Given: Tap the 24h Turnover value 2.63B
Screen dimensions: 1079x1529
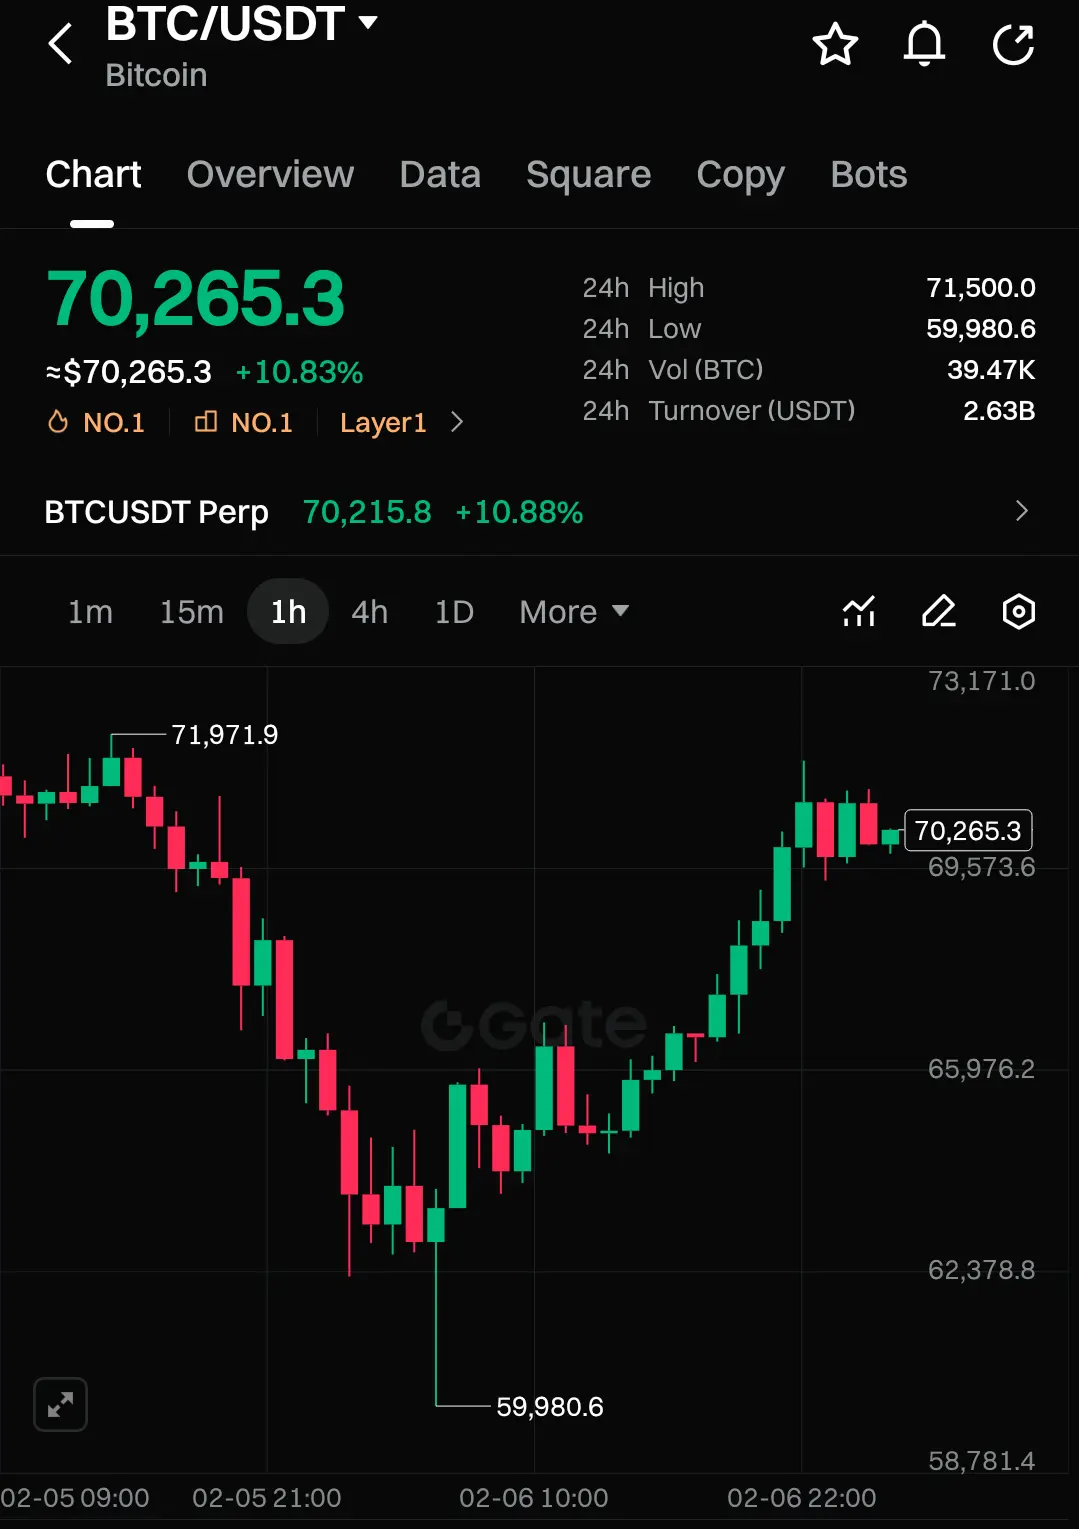Looking at the screenshot, I should pos(998,411).
